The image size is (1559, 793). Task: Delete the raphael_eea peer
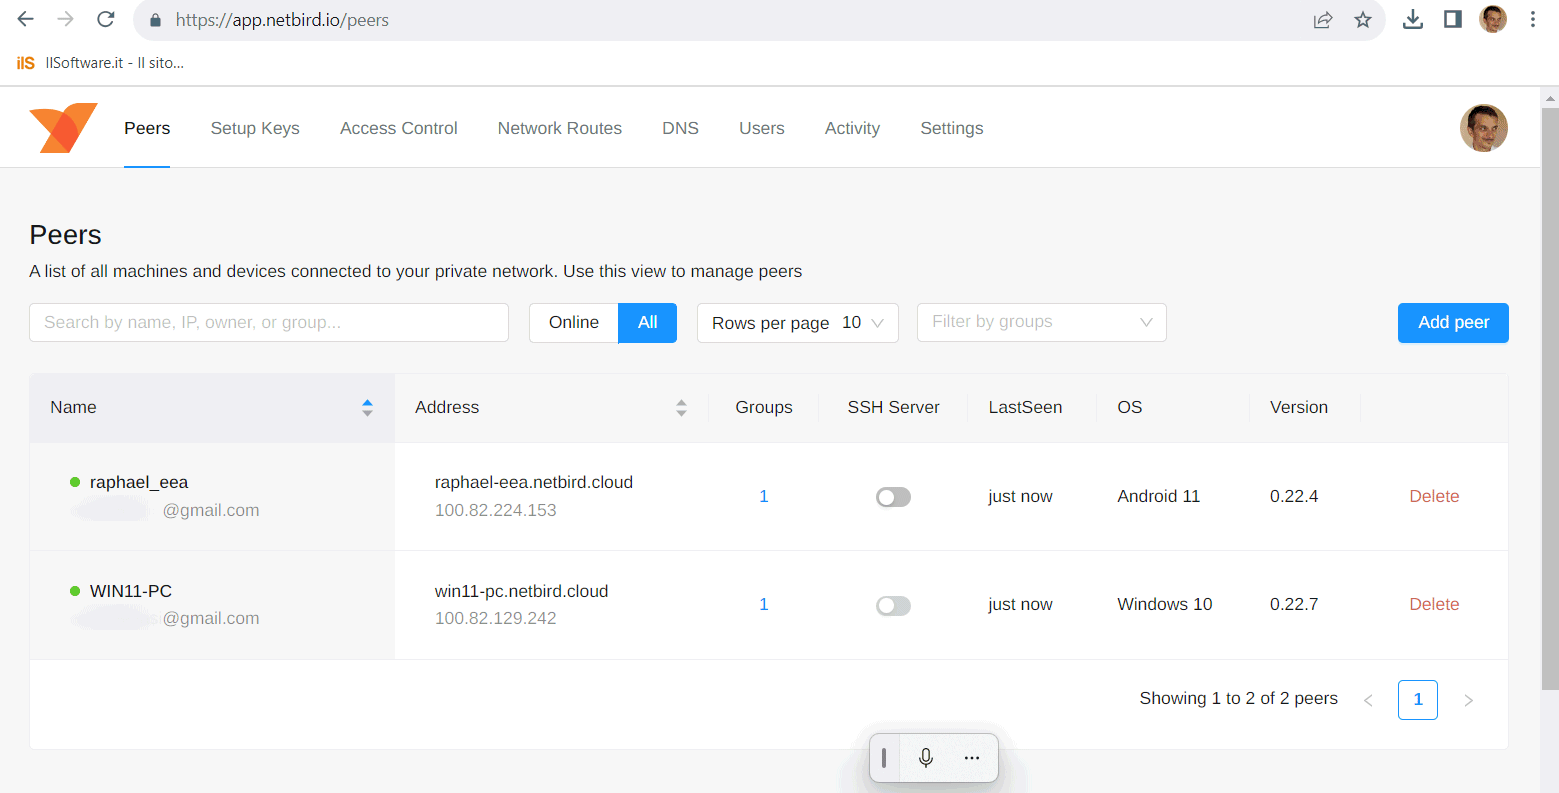click(1434, 496)
